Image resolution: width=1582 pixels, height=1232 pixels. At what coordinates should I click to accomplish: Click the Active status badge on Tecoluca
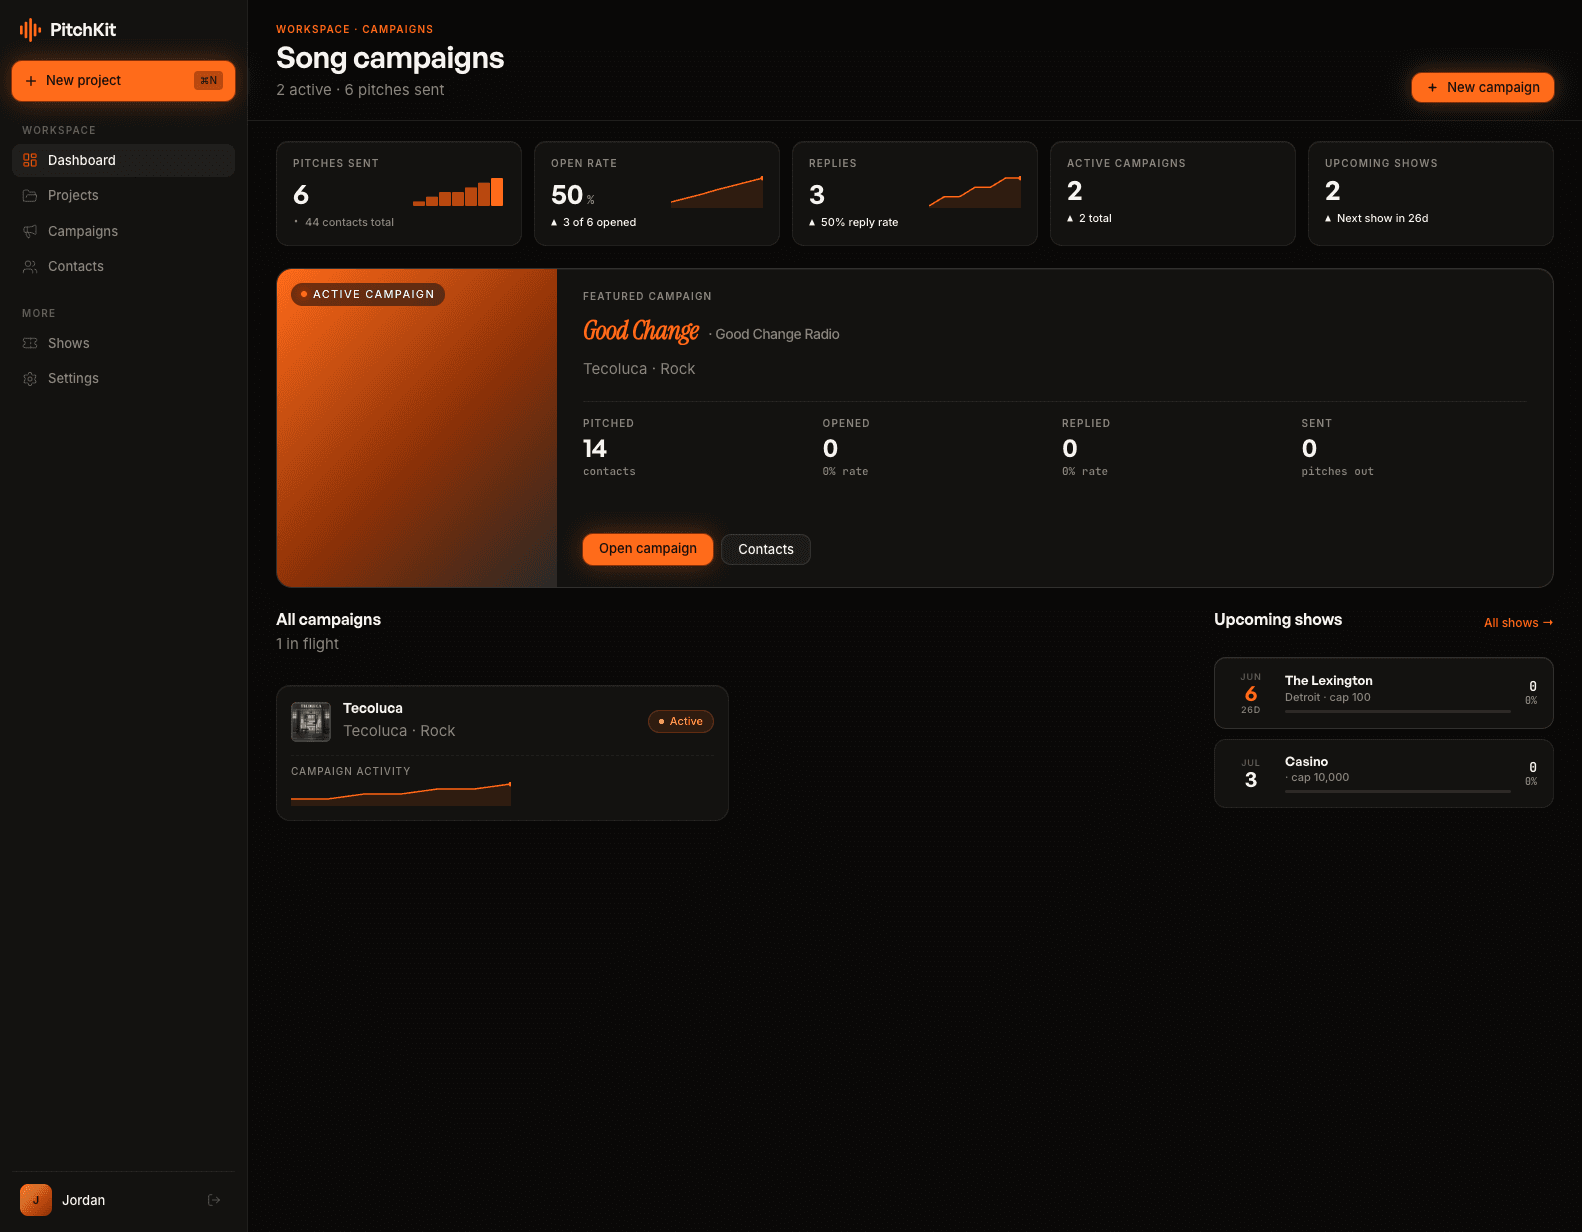tap(681, 721)
